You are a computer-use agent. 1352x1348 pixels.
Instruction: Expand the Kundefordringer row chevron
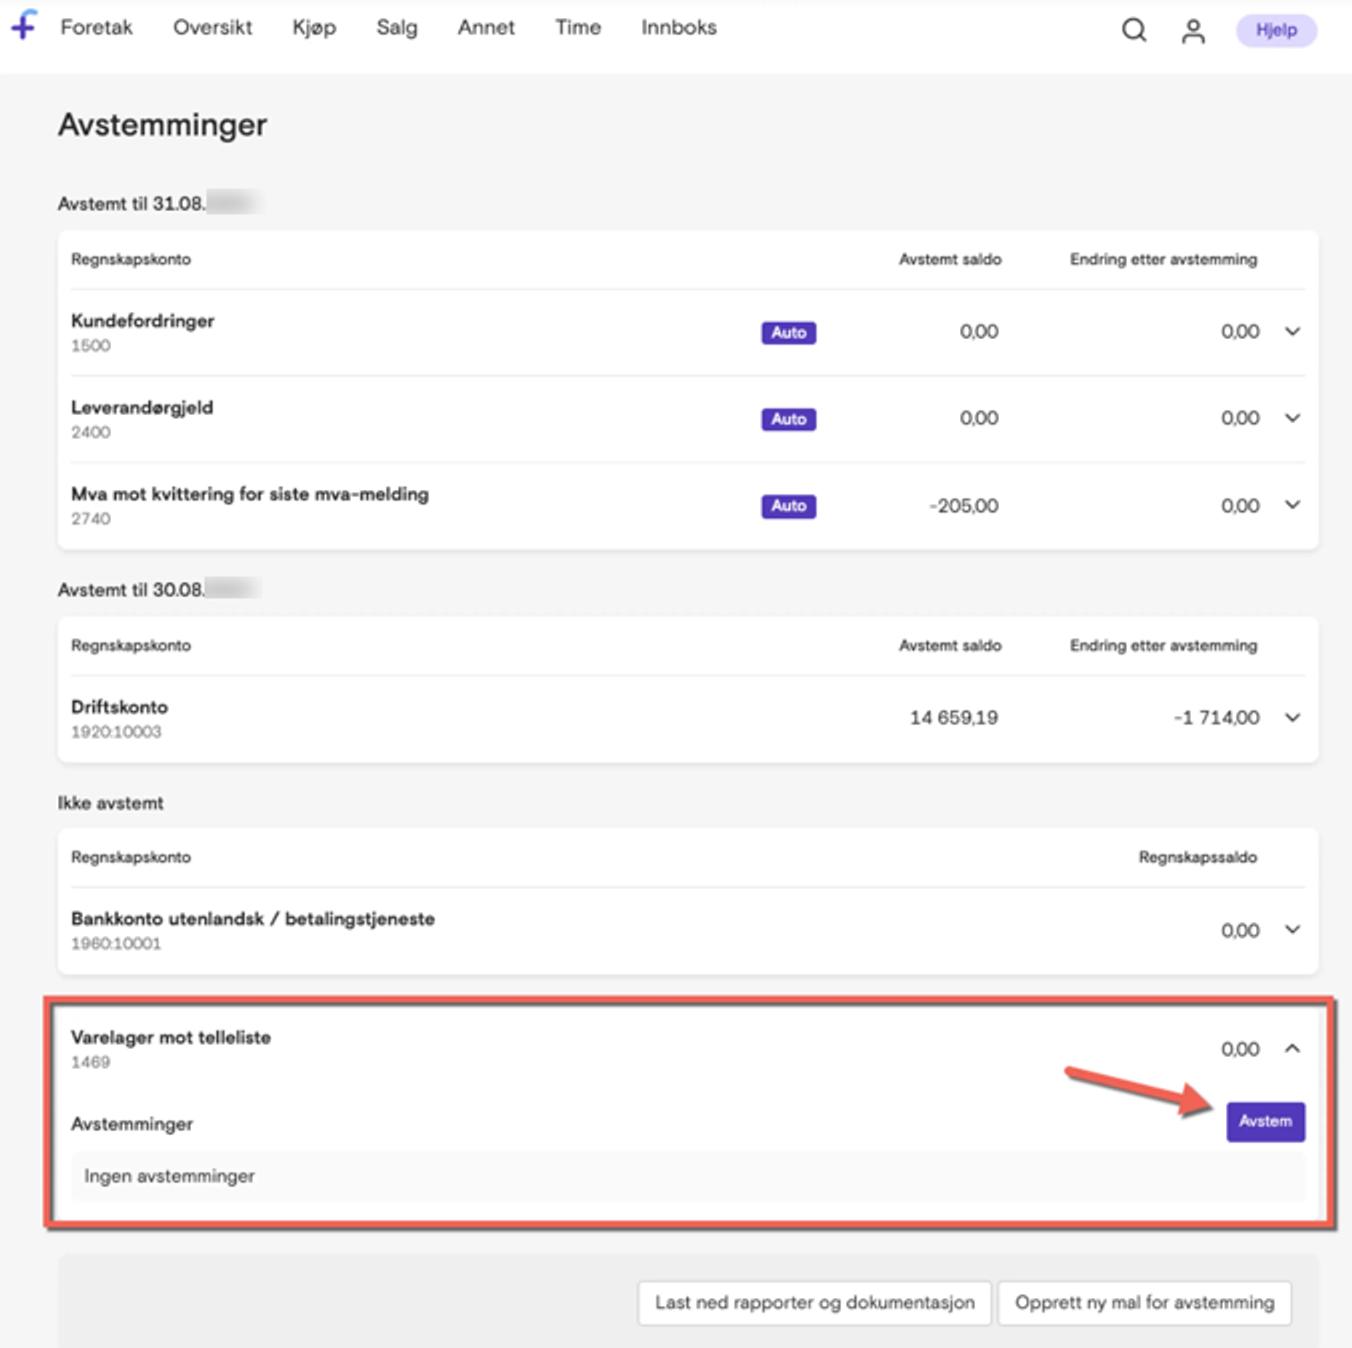[x=1292, y=331]
